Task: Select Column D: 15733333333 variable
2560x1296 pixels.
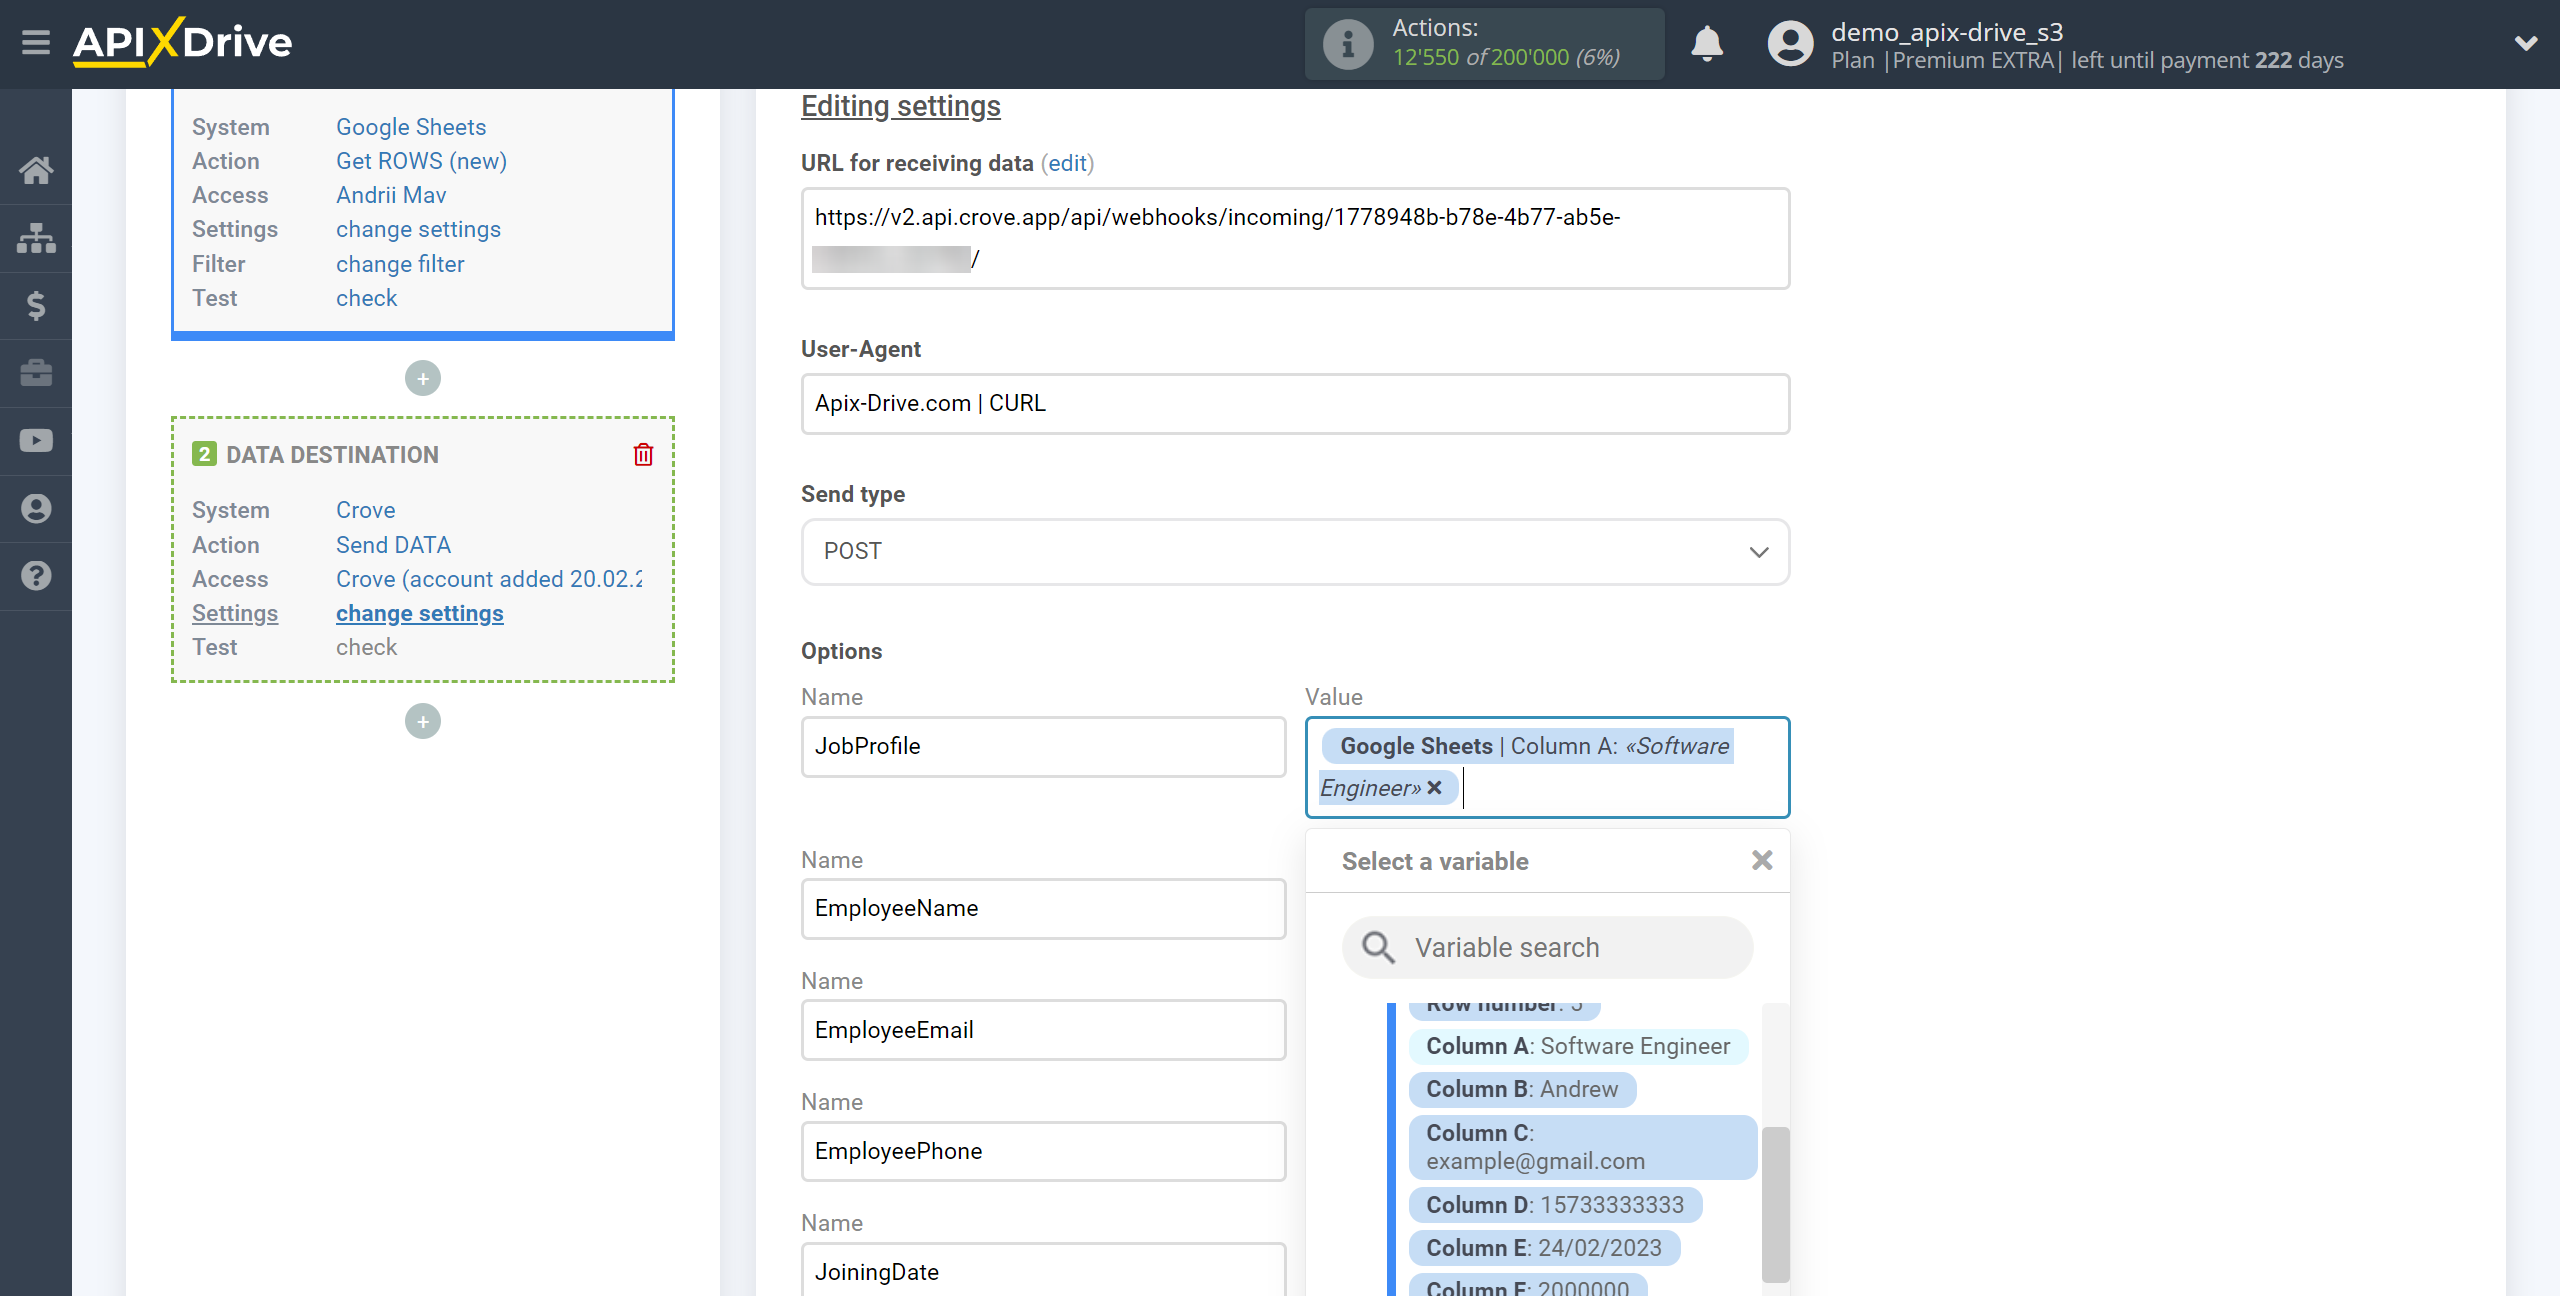Action: pos(1555,1205)
